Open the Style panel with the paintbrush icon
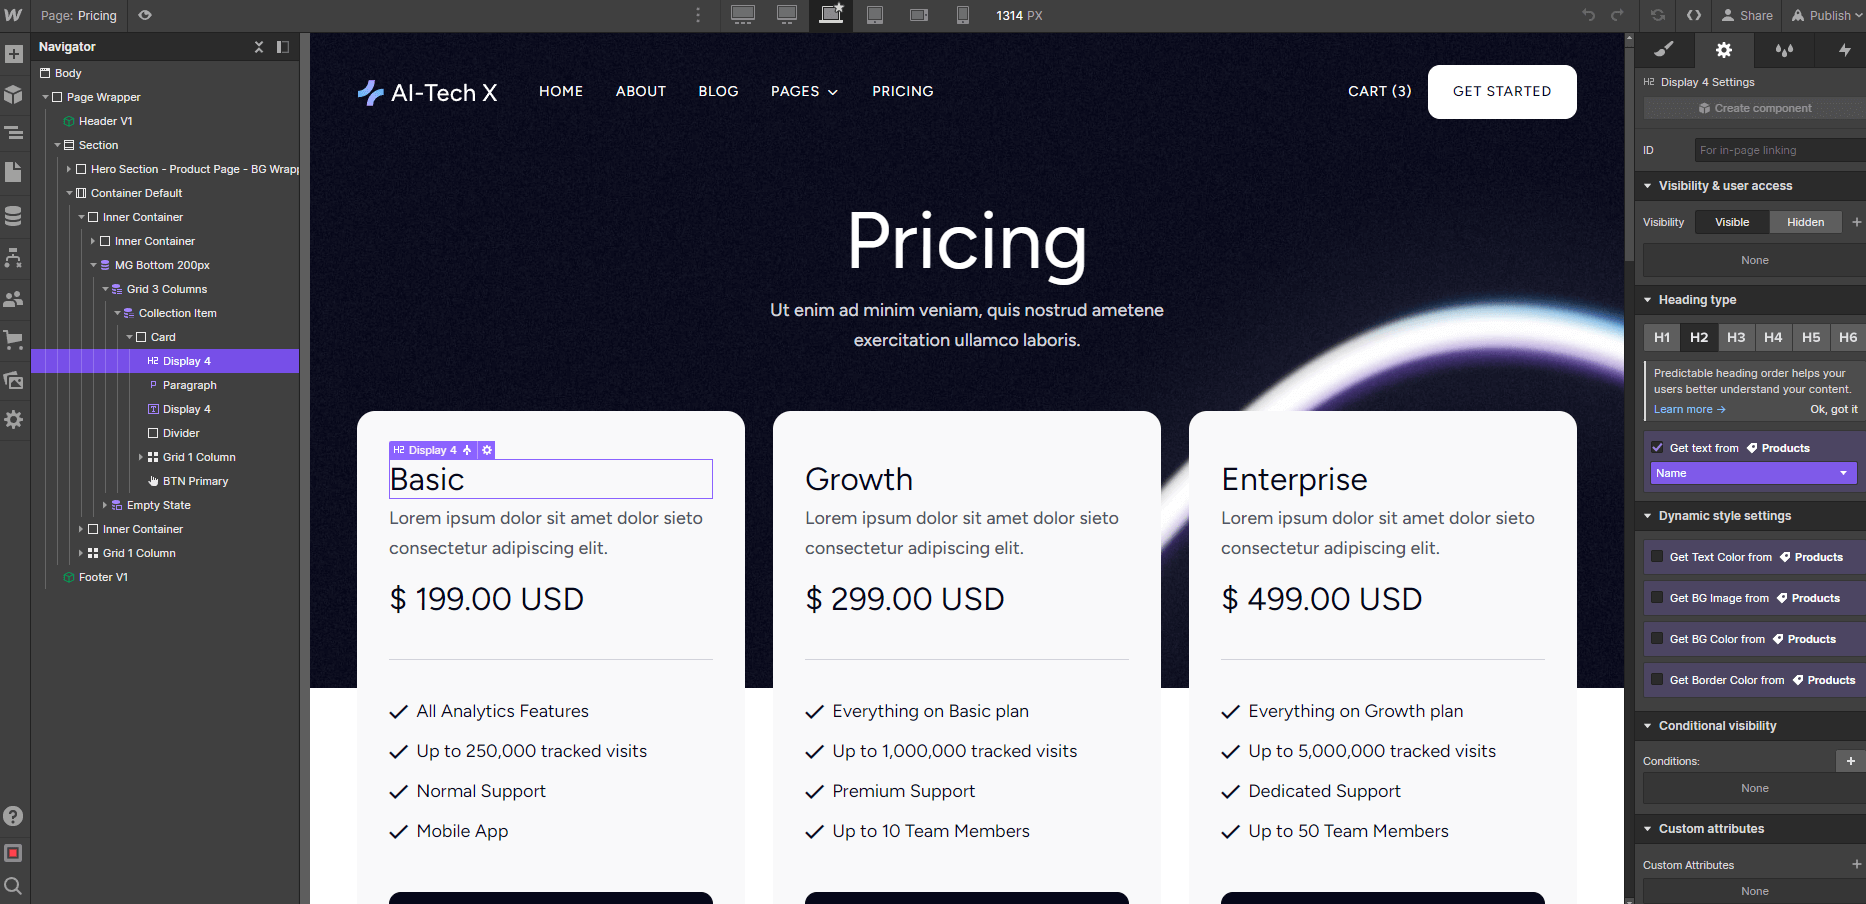Screen dimensions: 1866x904 point(1665,49)
